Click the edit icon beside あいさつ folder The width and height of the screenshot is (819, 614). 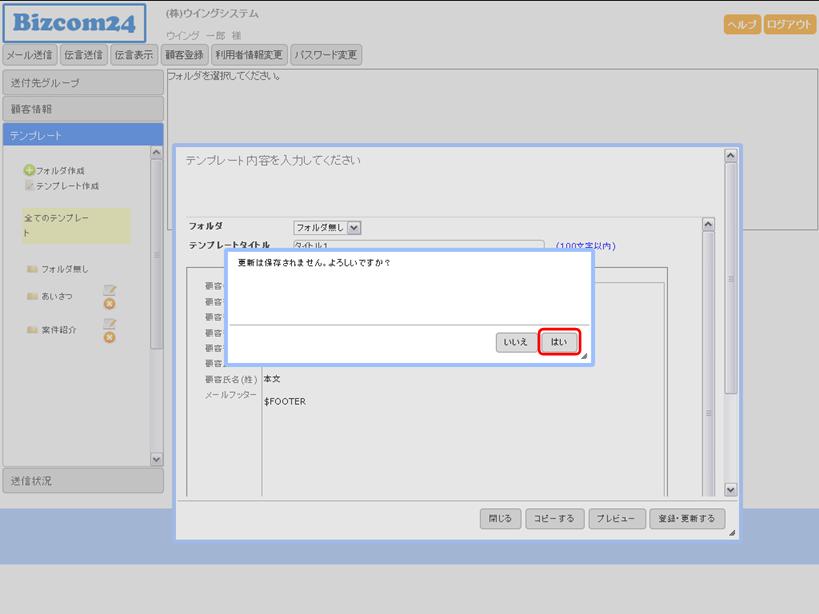110,290
